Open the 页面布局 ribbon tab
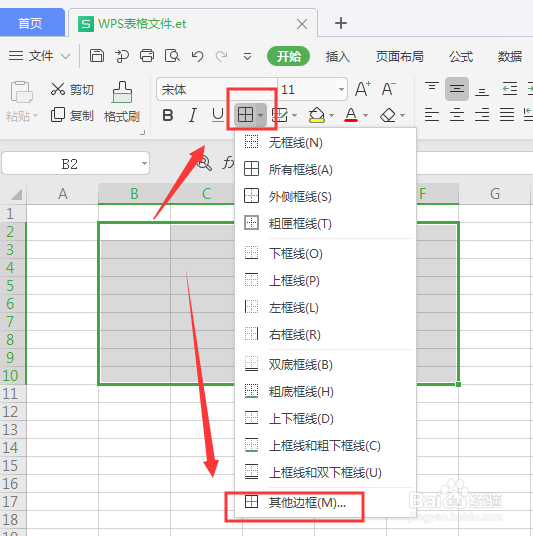Image resolution: width=533 pixels, height=536 pixels. [x=400, y=56]
